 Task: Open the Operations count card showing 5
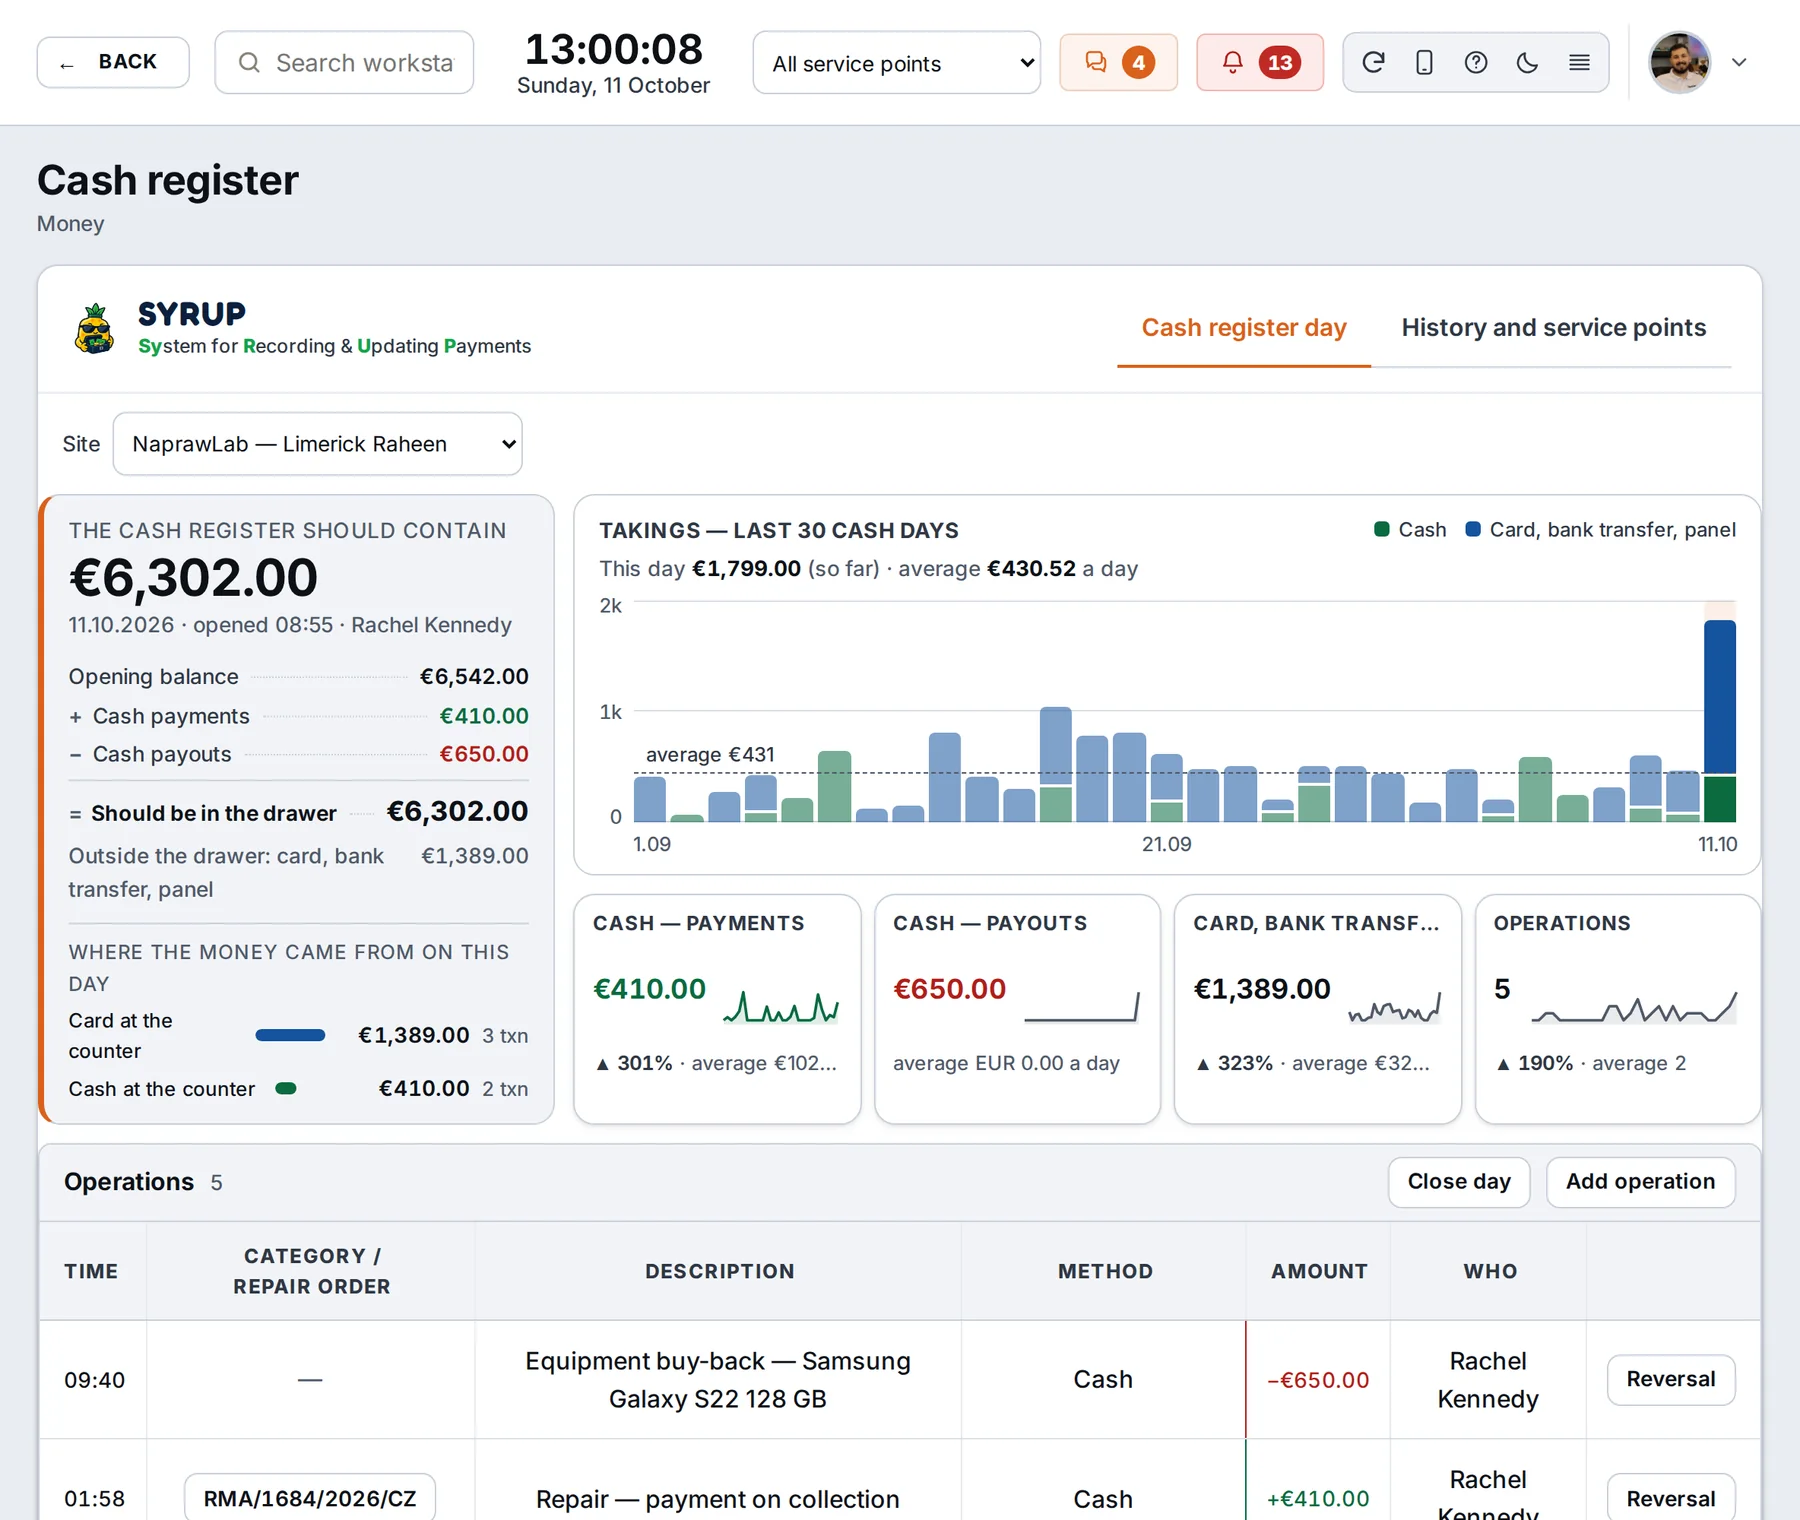coord(1617,1009)
